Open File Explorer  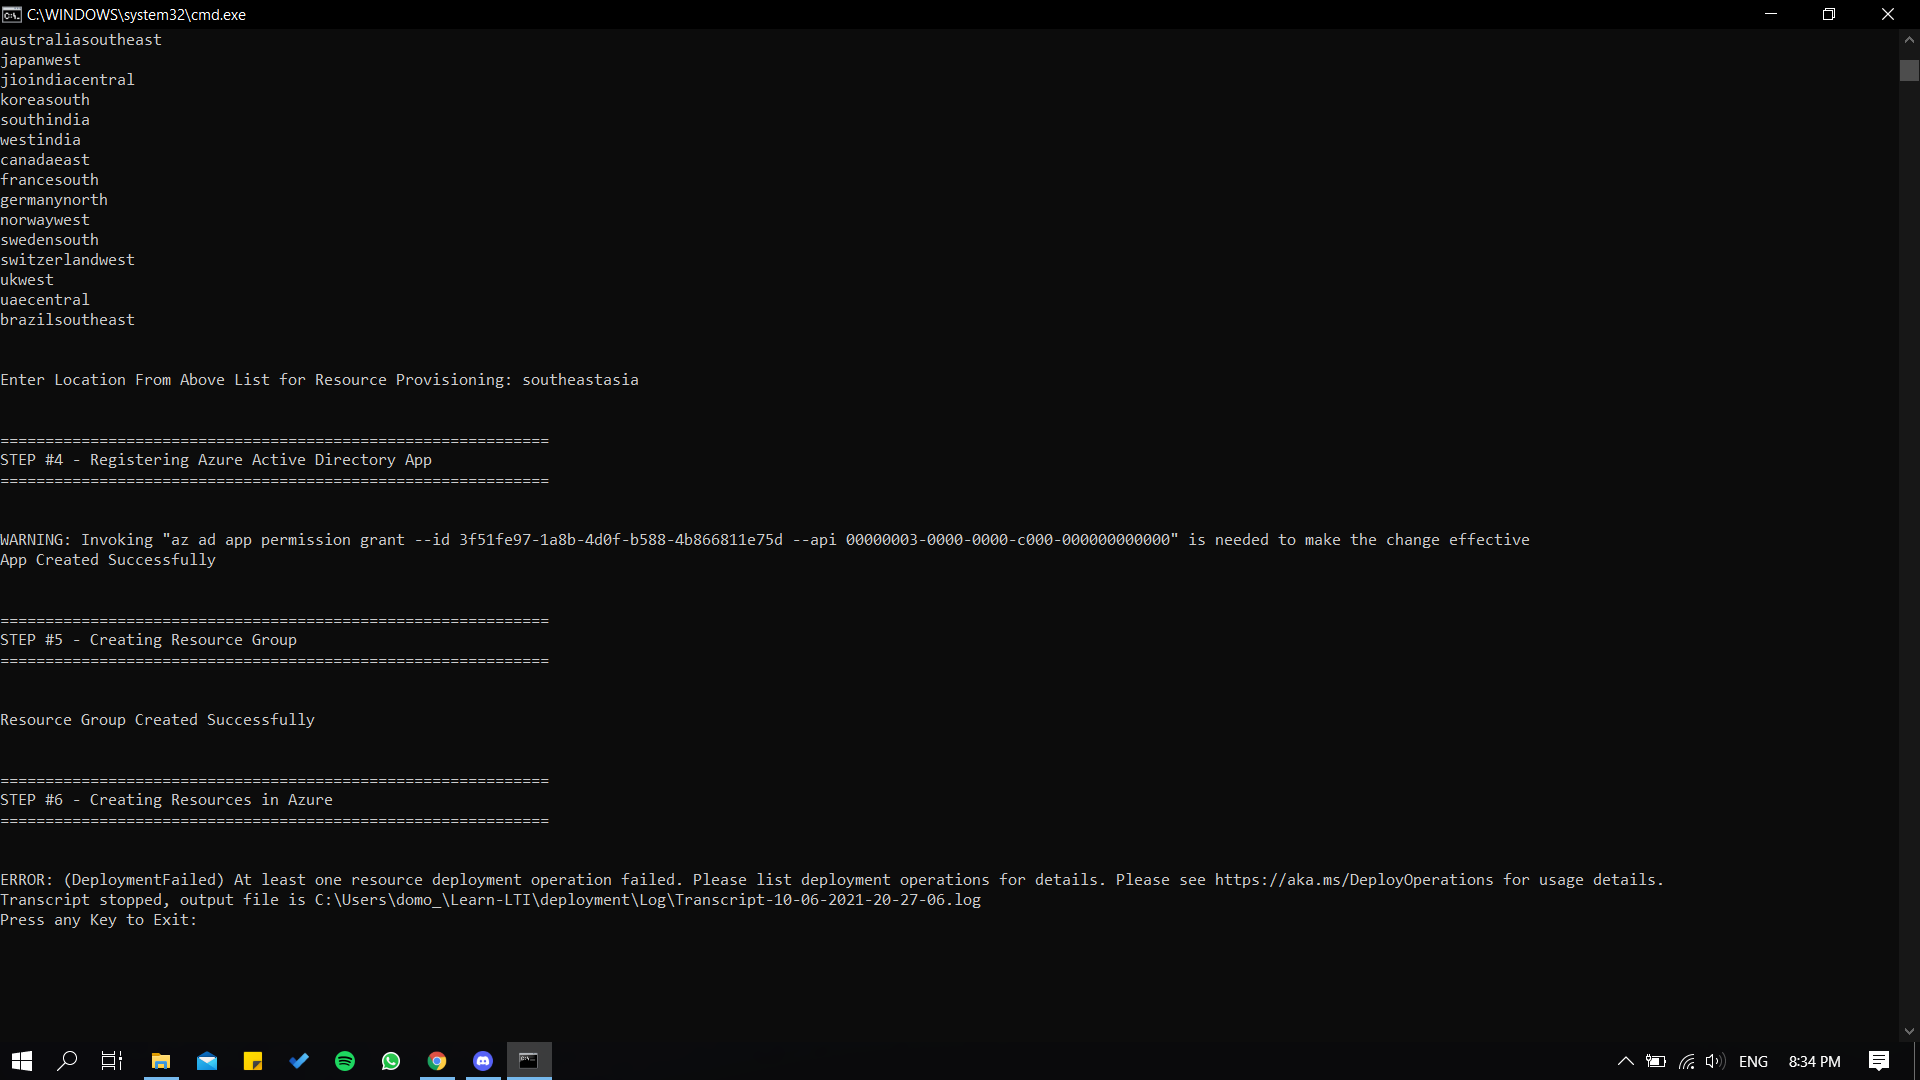pyautogui.click(x=160, y=1061)
